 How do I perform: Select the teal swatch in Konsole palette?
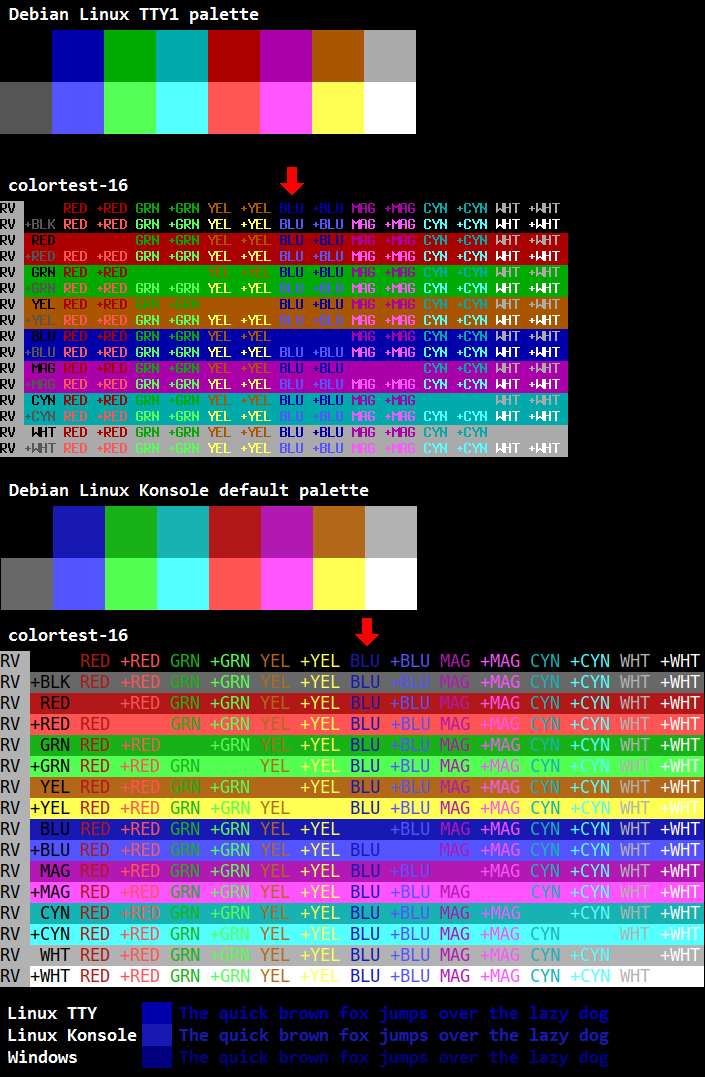pyautogui.click(x=183, y=532)
